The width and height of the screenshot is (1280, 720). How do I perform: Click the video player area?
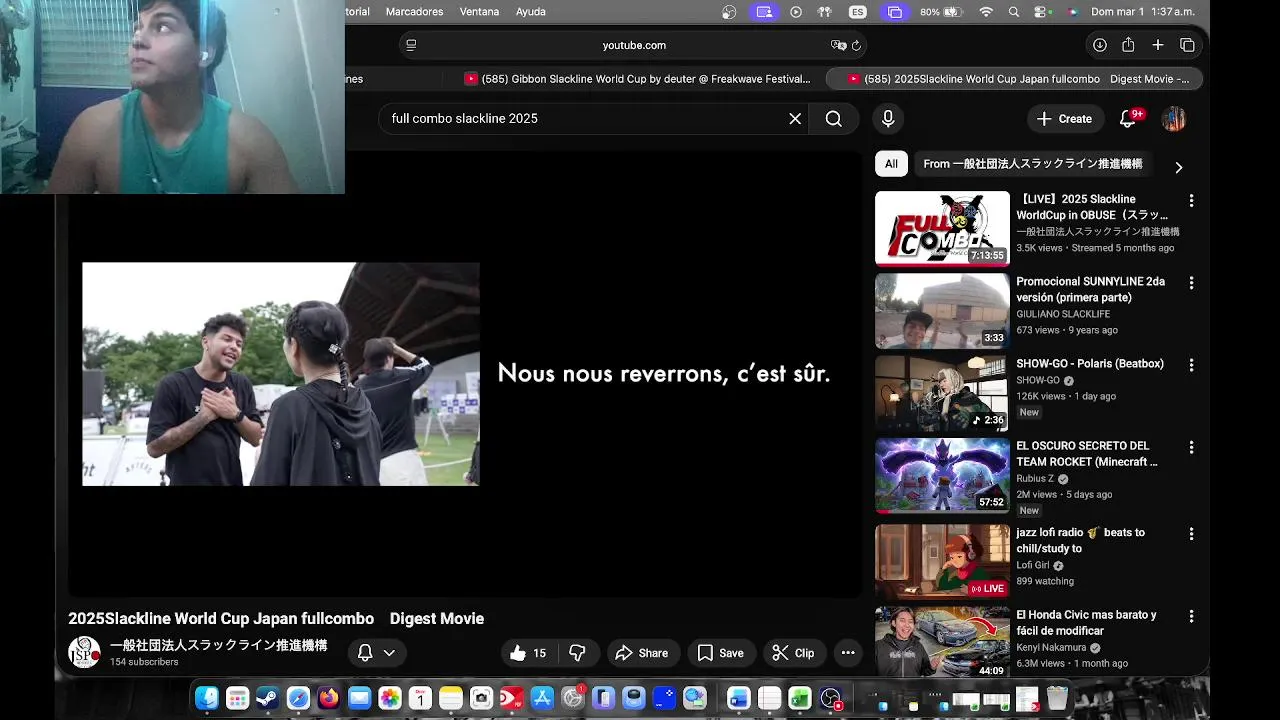point(465,375)
